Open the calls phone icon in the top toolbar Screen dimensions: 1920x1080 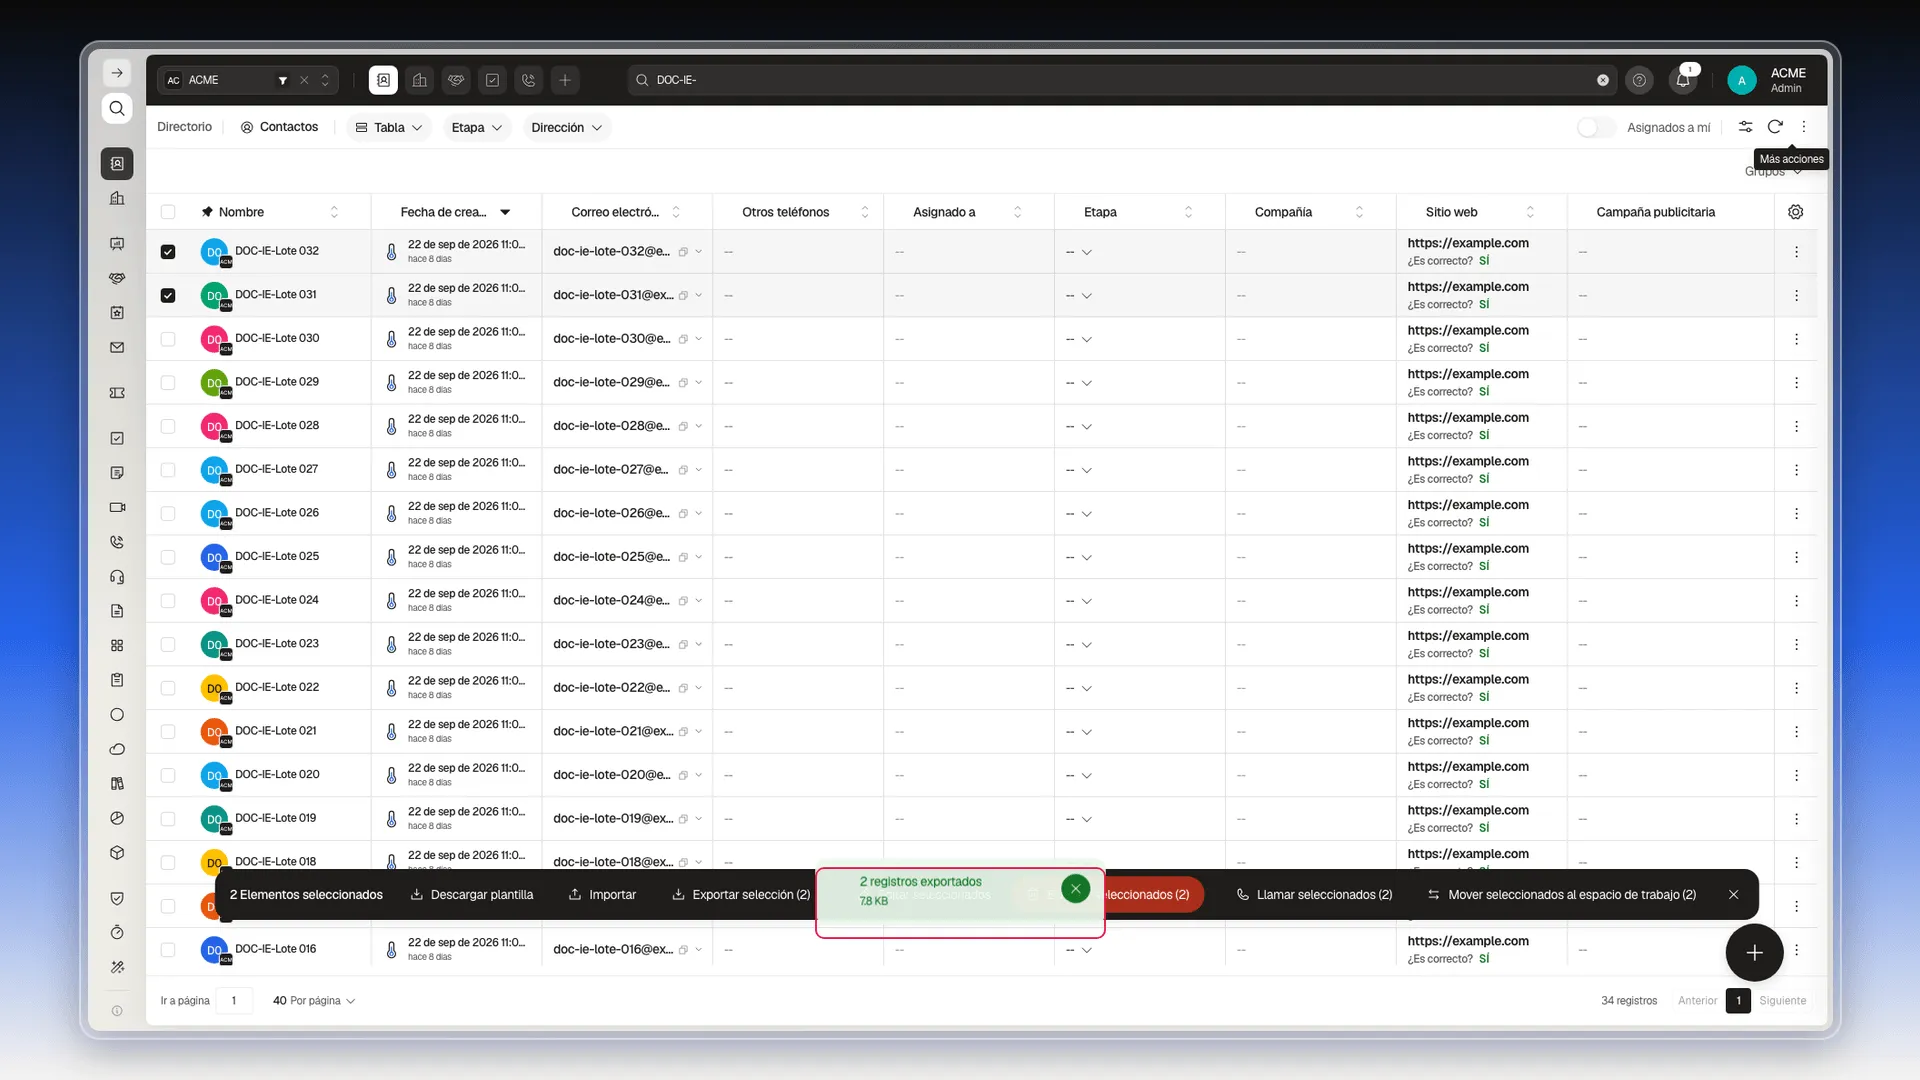click(x=529, y=80)
